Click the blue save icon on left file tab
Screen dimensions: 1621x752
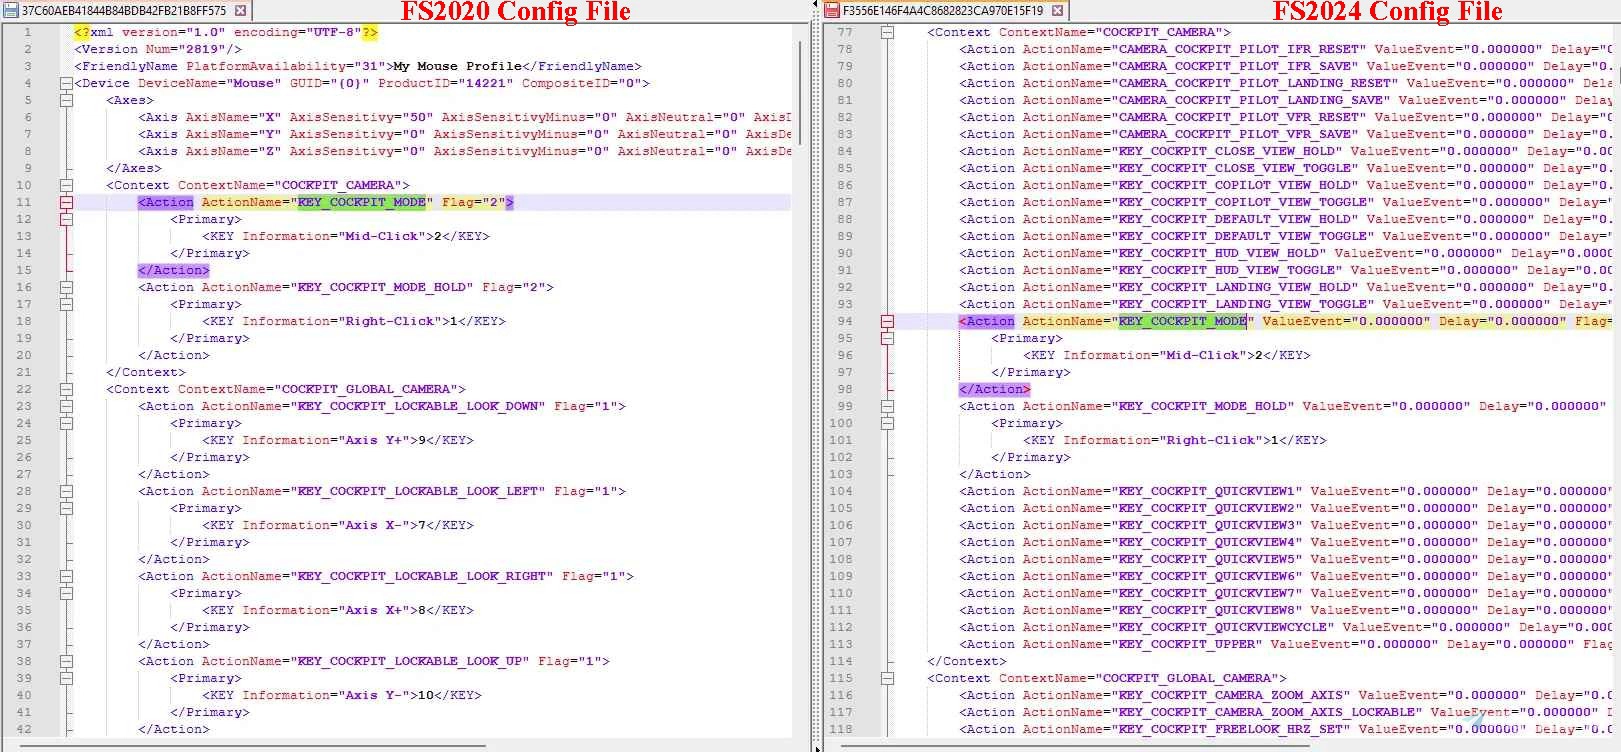(10, 11)
